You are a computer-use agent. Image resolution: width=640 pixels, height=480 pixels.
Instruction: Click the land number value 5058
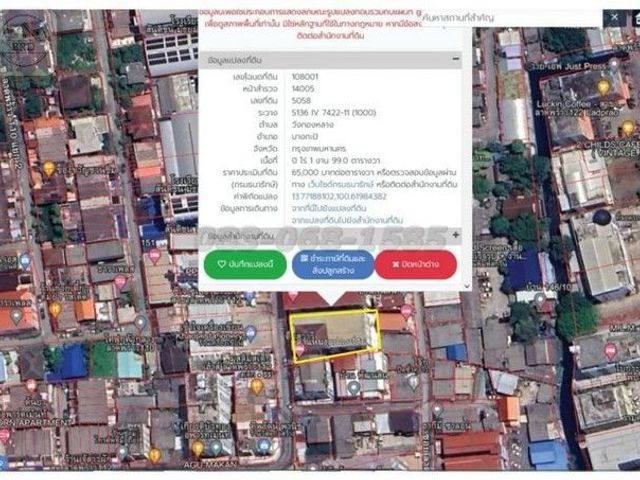pos(301,100)
